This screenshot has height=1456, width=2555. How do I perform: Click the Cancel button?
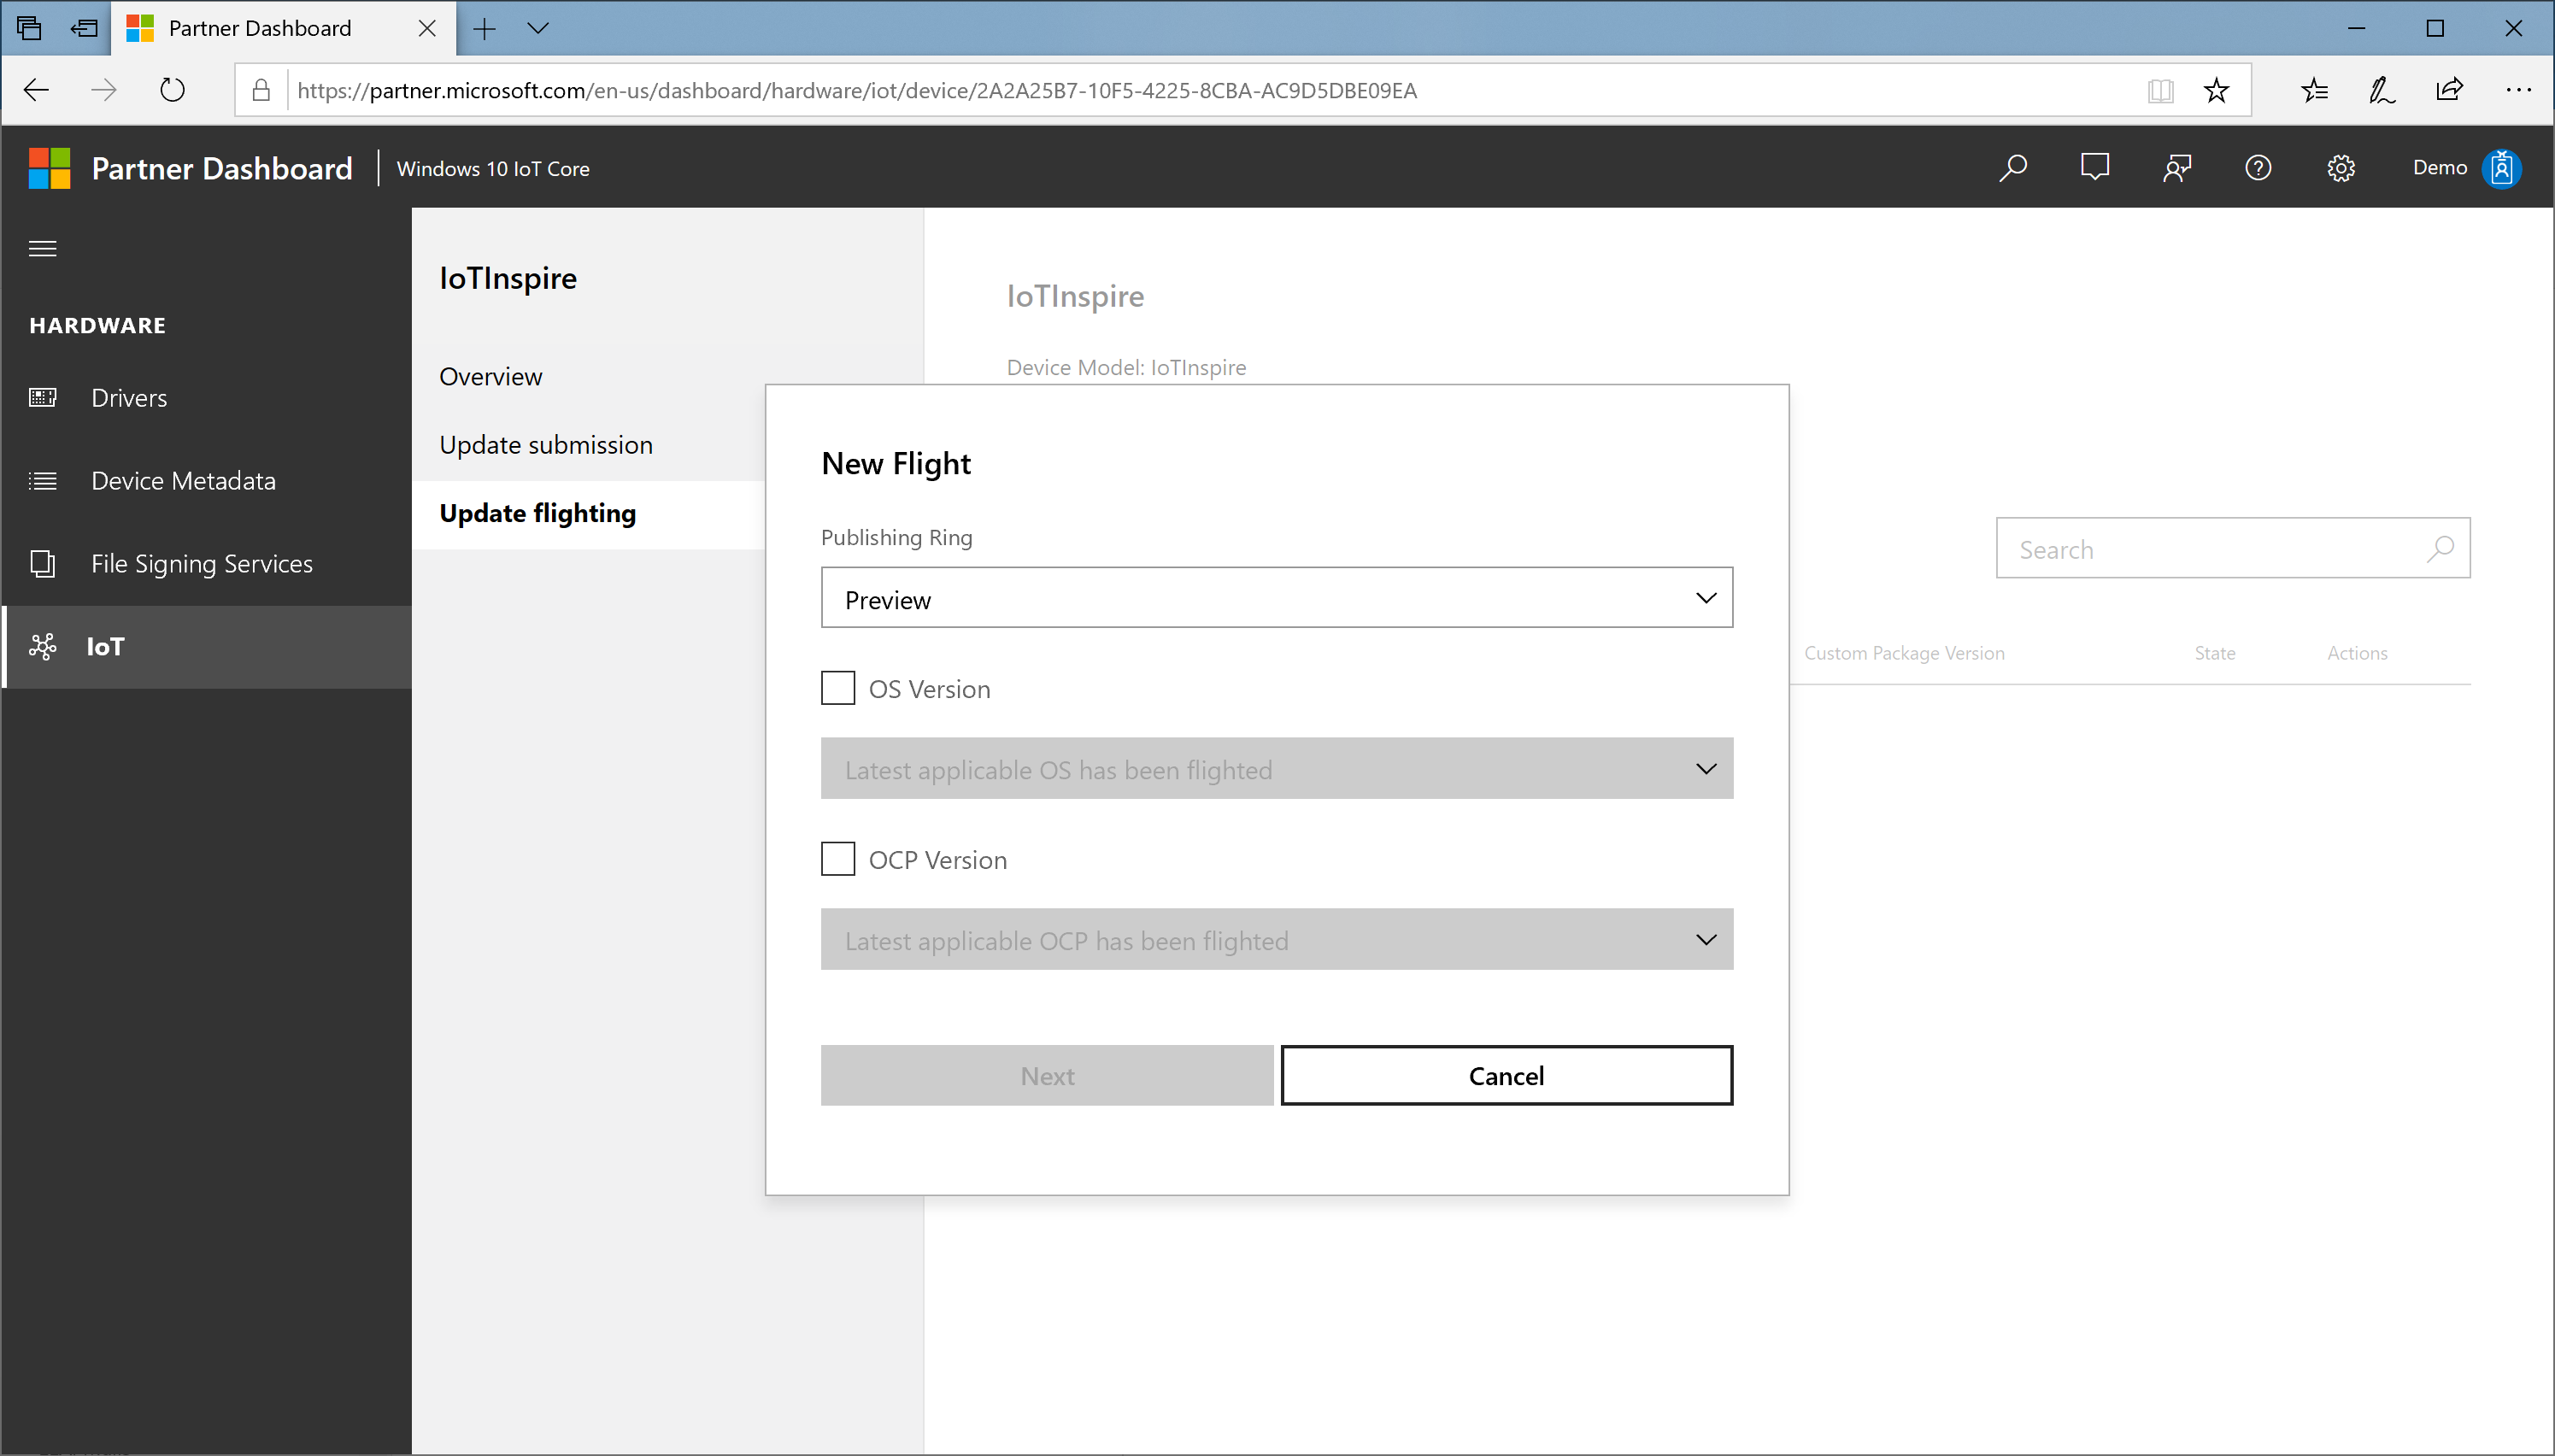click(x=1506, y=1075)
